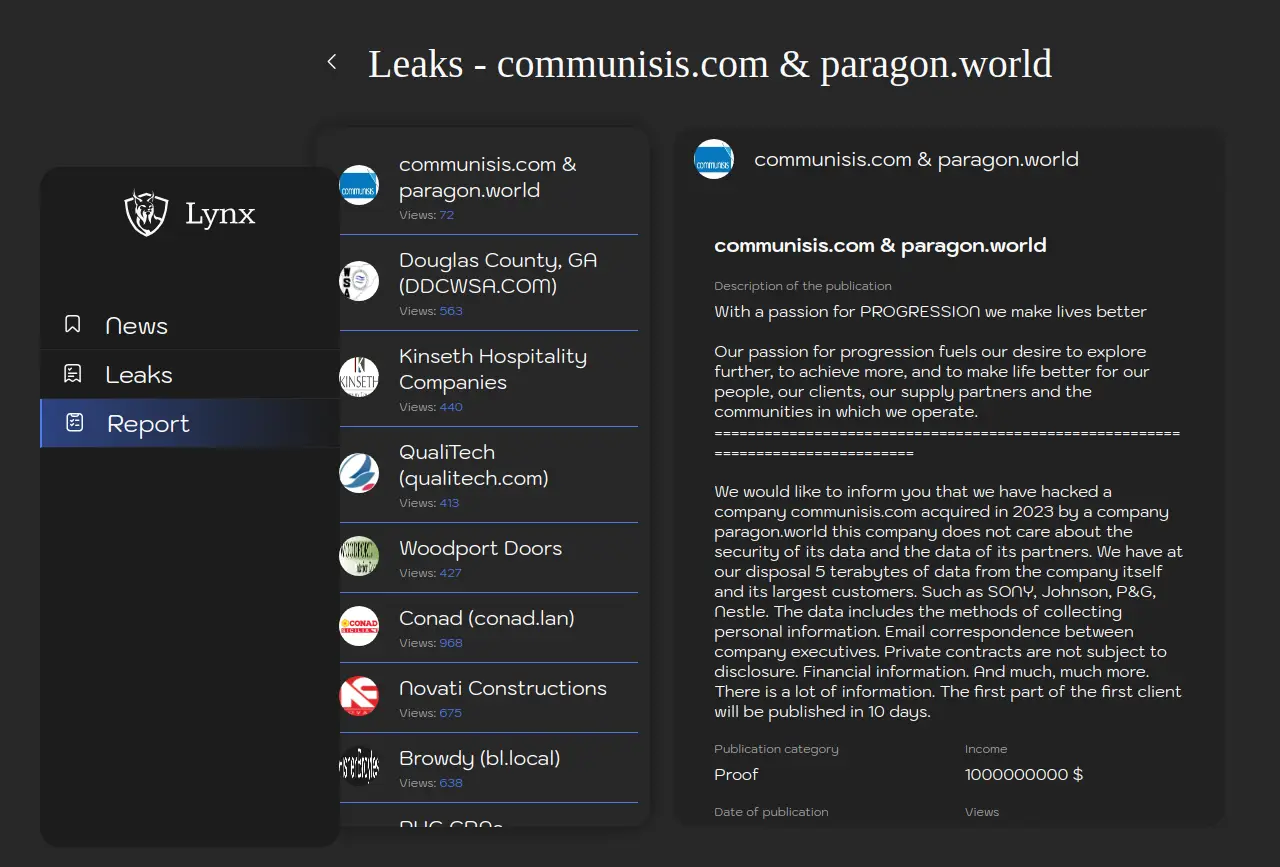Click the QualiTech logo icon
Image resolution: width=1280 pixels, height=867 pixels.
(x=359, y=473)
